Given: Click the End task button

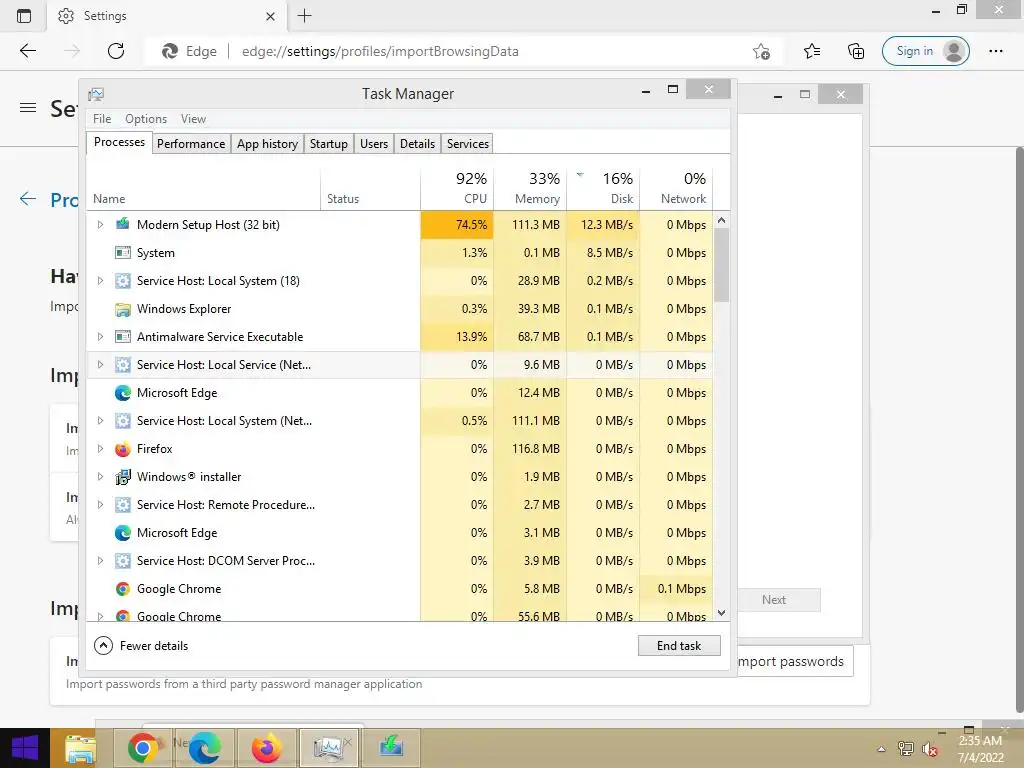Looking at the screenshot, I should [x=679, y=646].
